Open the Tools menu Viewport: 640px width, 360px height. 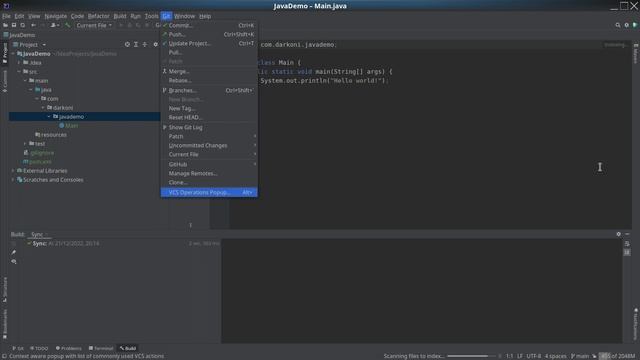point(151,16)
